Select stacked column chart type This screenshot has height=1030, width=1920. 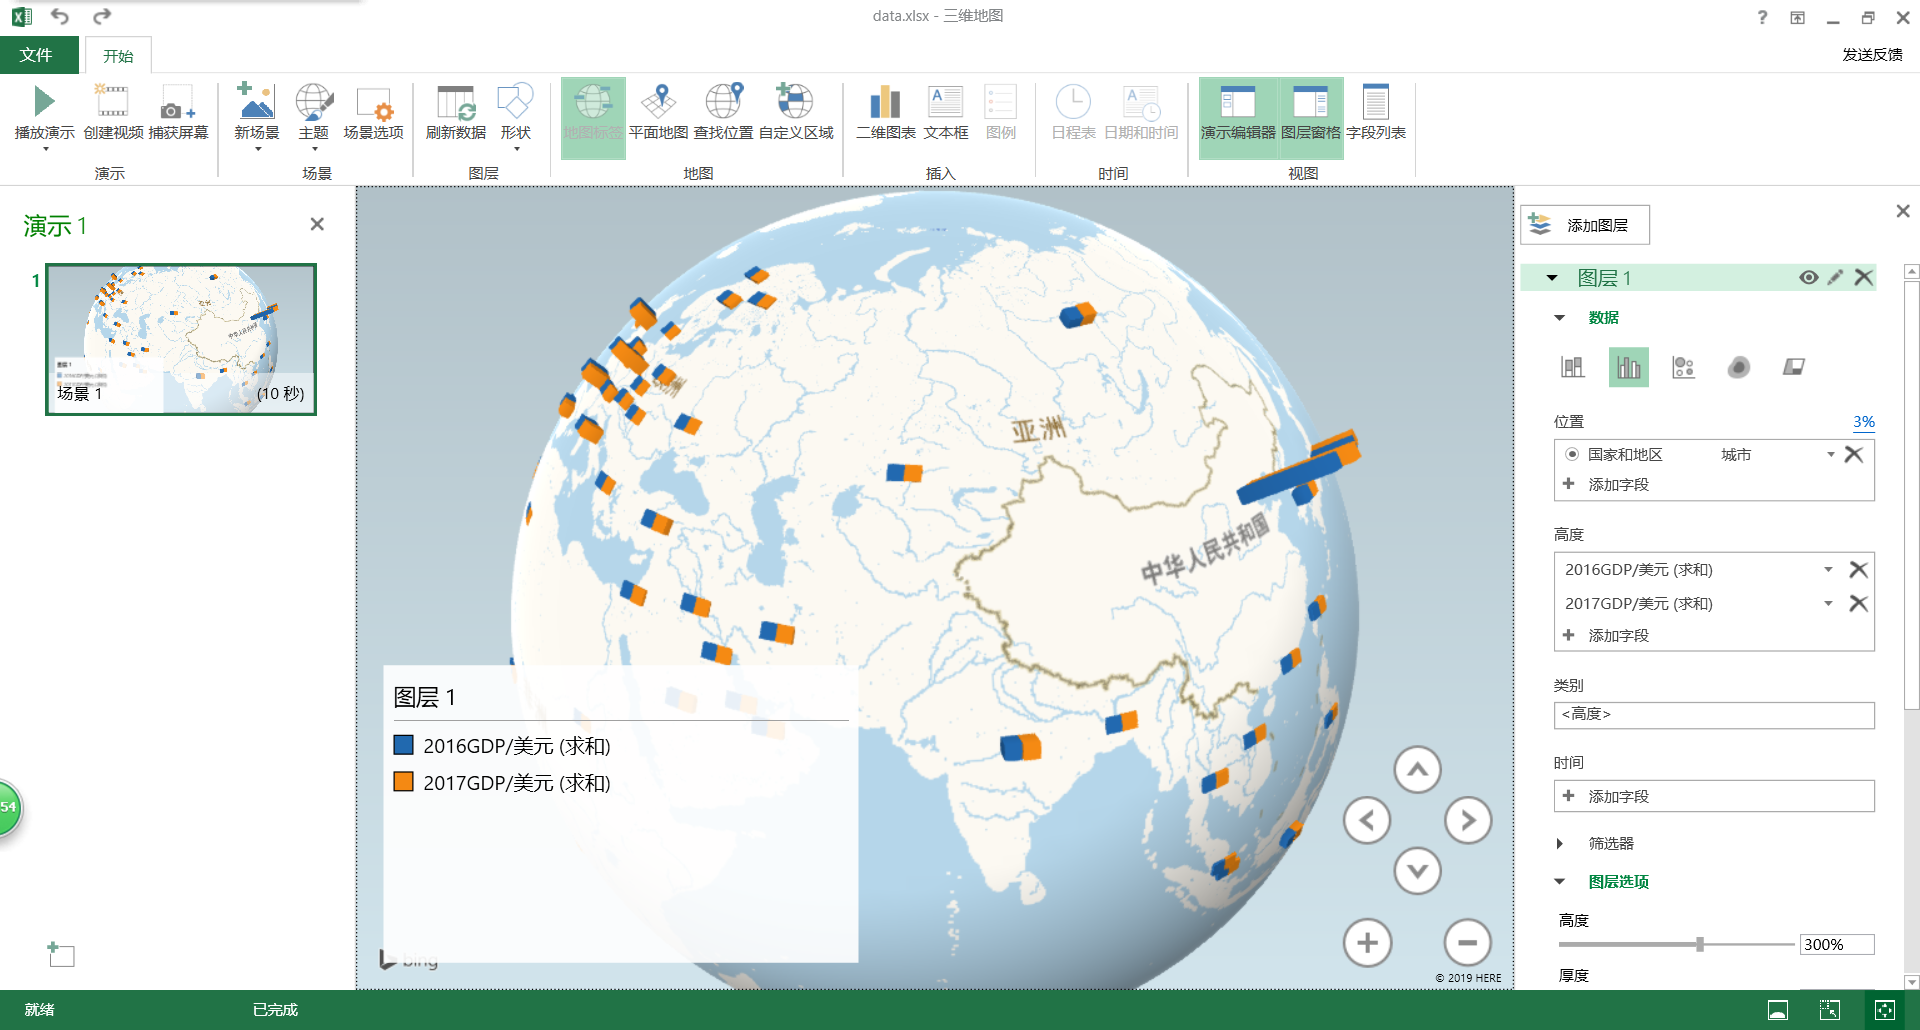coord(1573,367)
